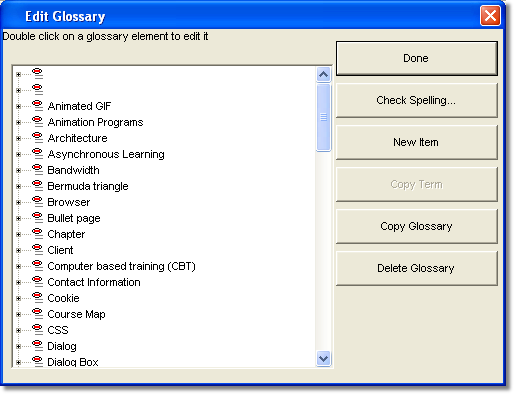Select the icon beside Architecture entry
This screenshot has width=515, height=394.
point(37,137)
